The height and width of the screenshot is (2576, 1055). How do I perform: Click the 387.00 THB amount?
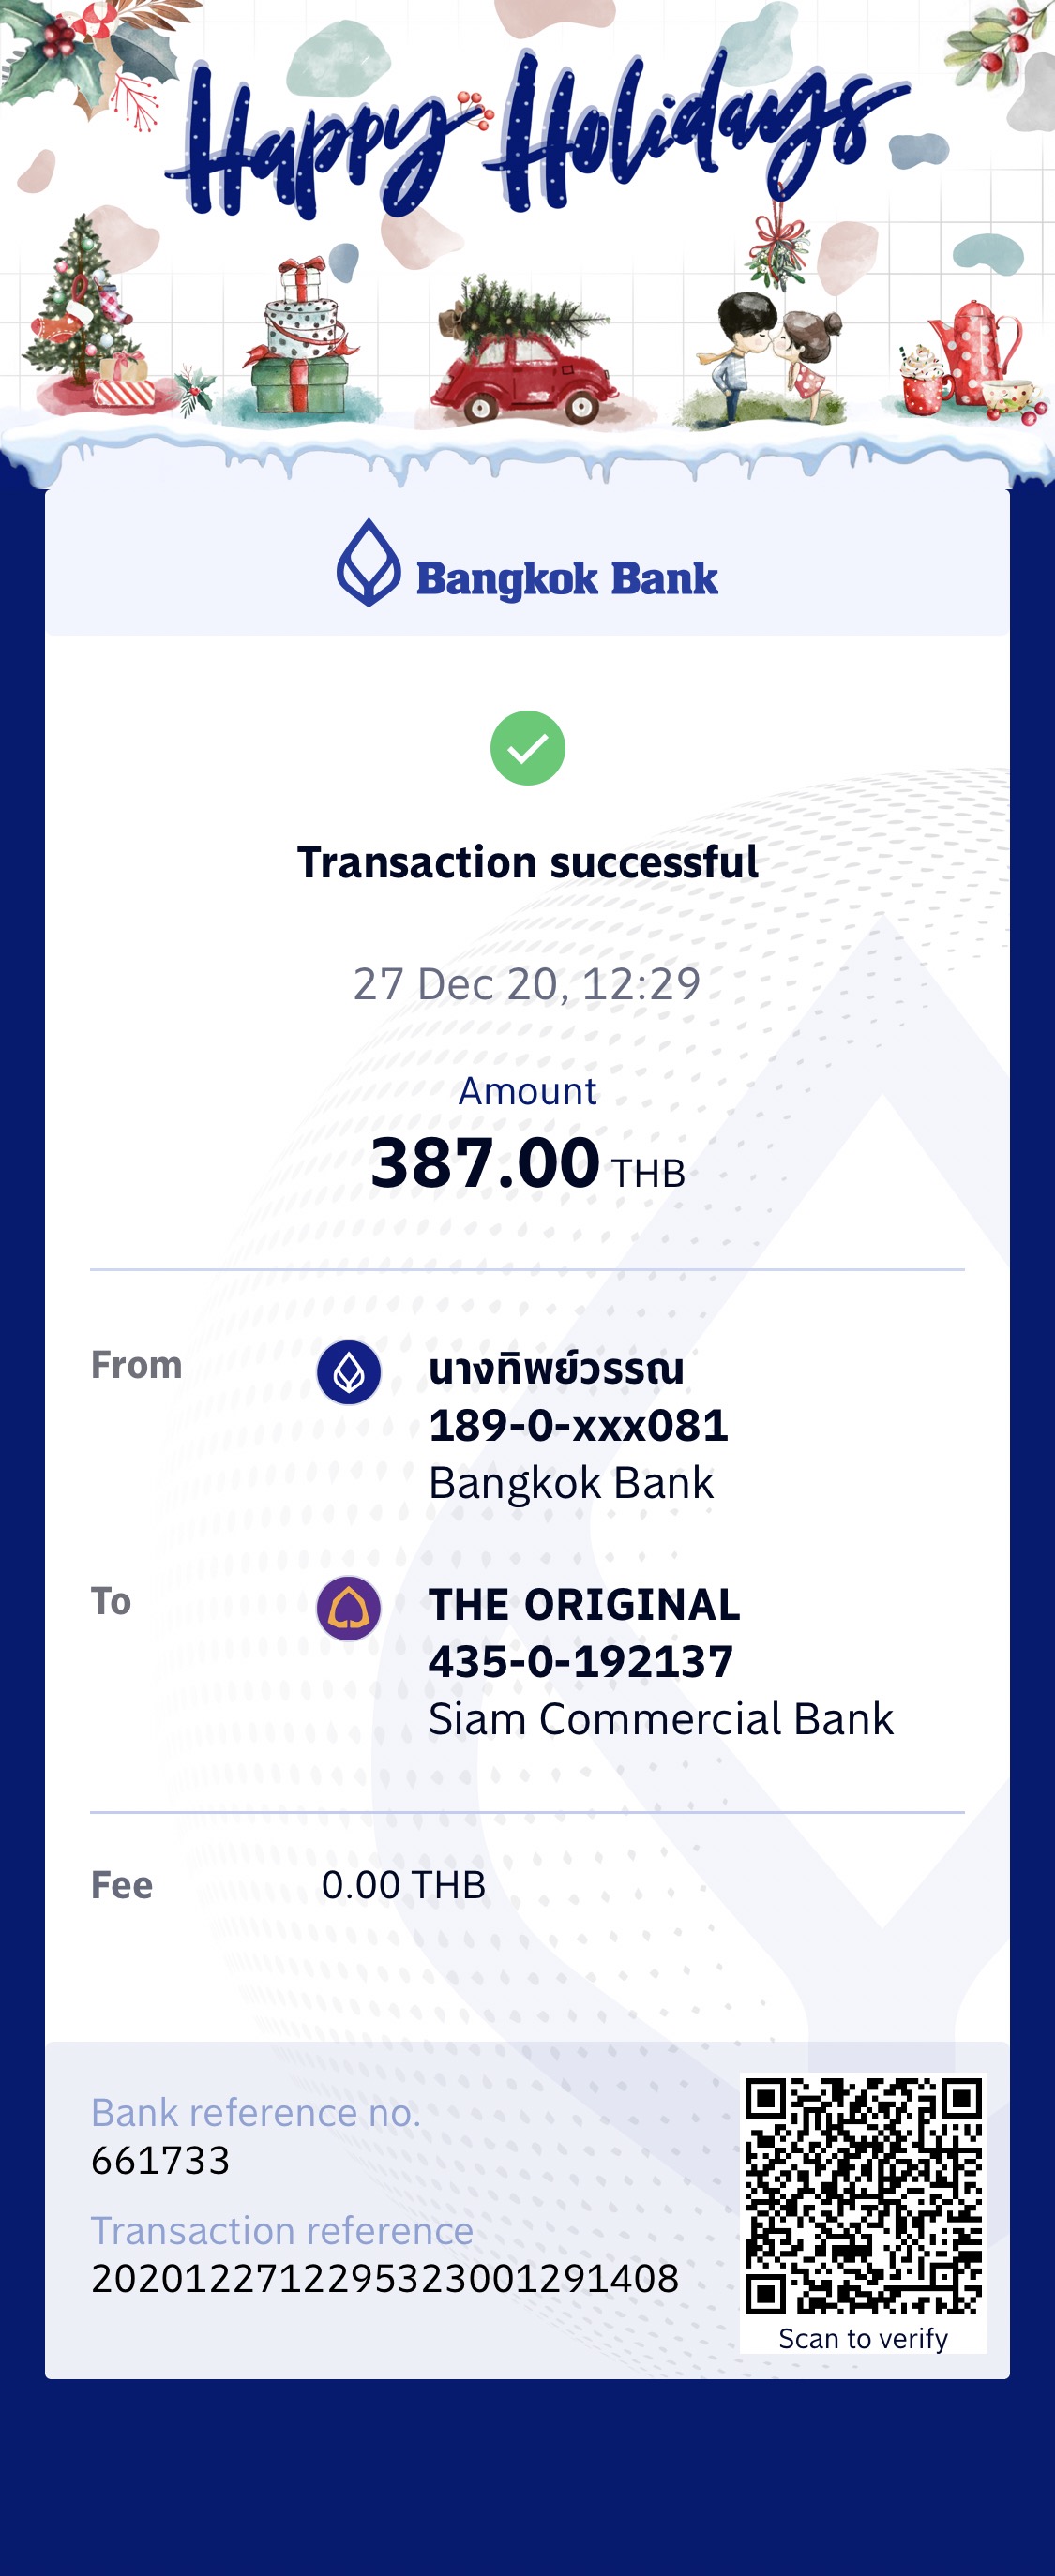527,1163
